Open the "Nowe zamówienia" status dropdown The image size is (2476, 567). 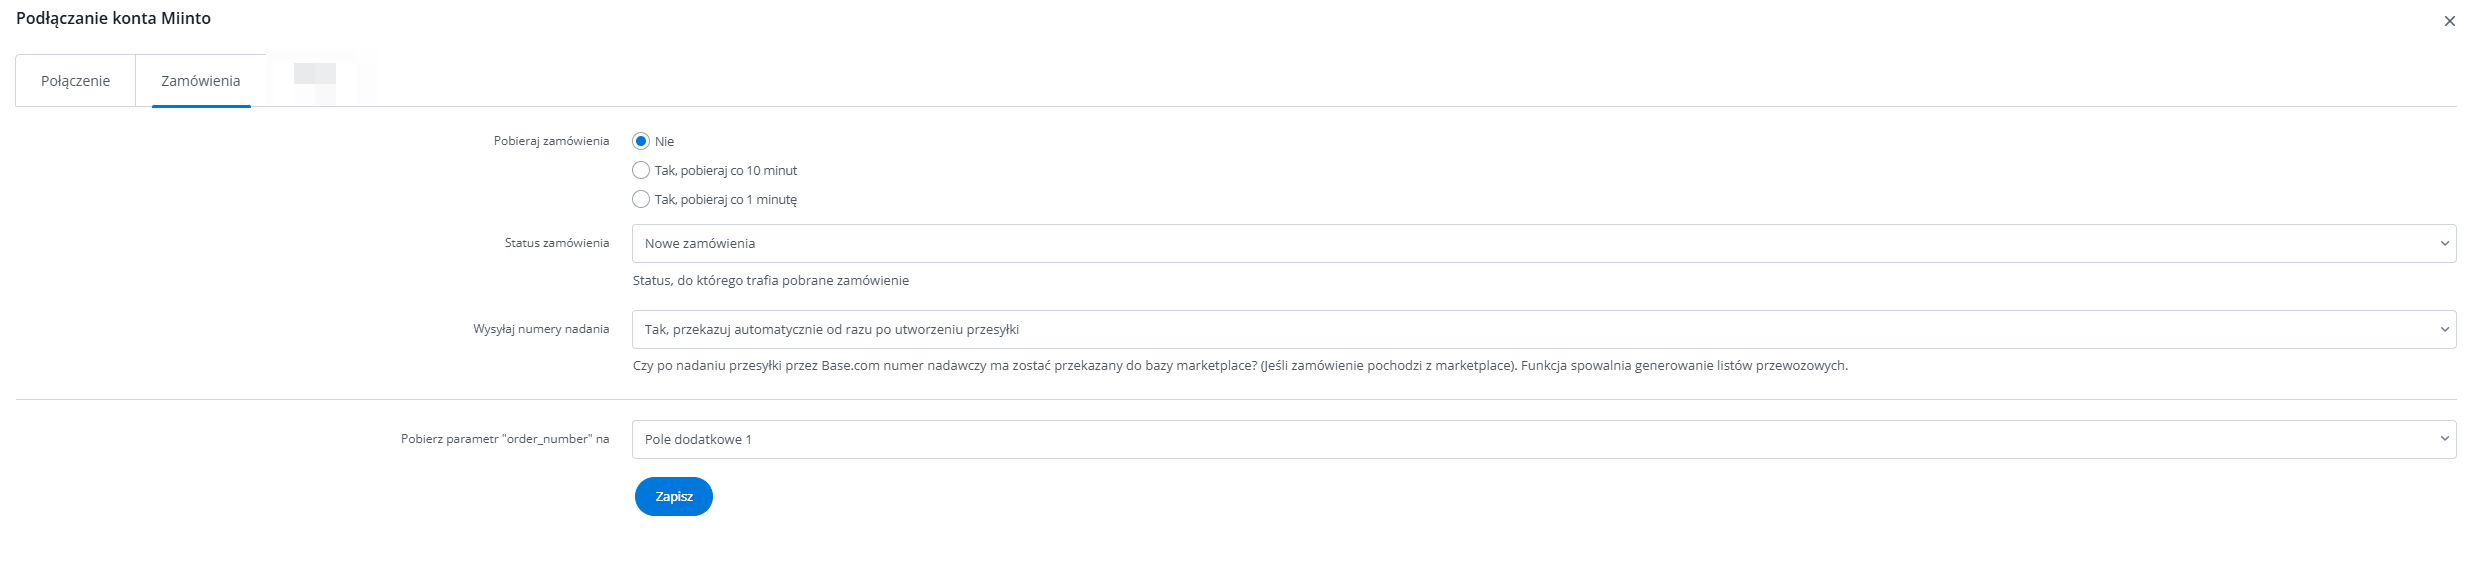[1540, 243]
